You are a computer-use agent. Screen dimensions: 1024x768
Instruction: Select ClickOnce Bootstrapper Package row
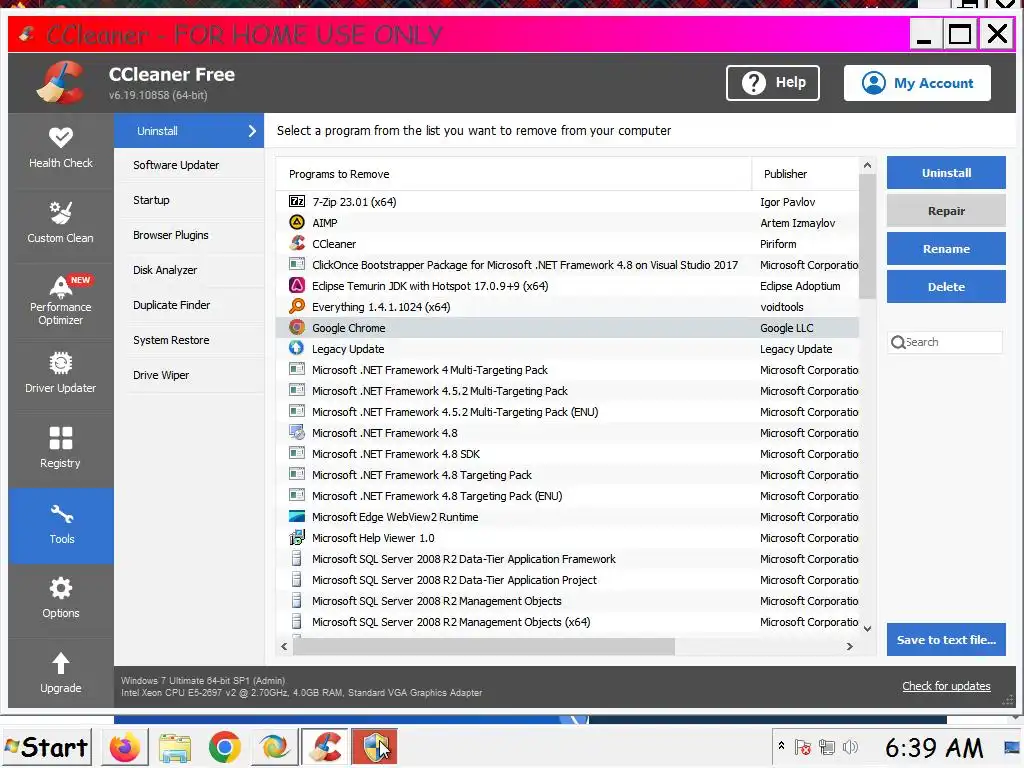pyautogui.click(x=568, y=264)
